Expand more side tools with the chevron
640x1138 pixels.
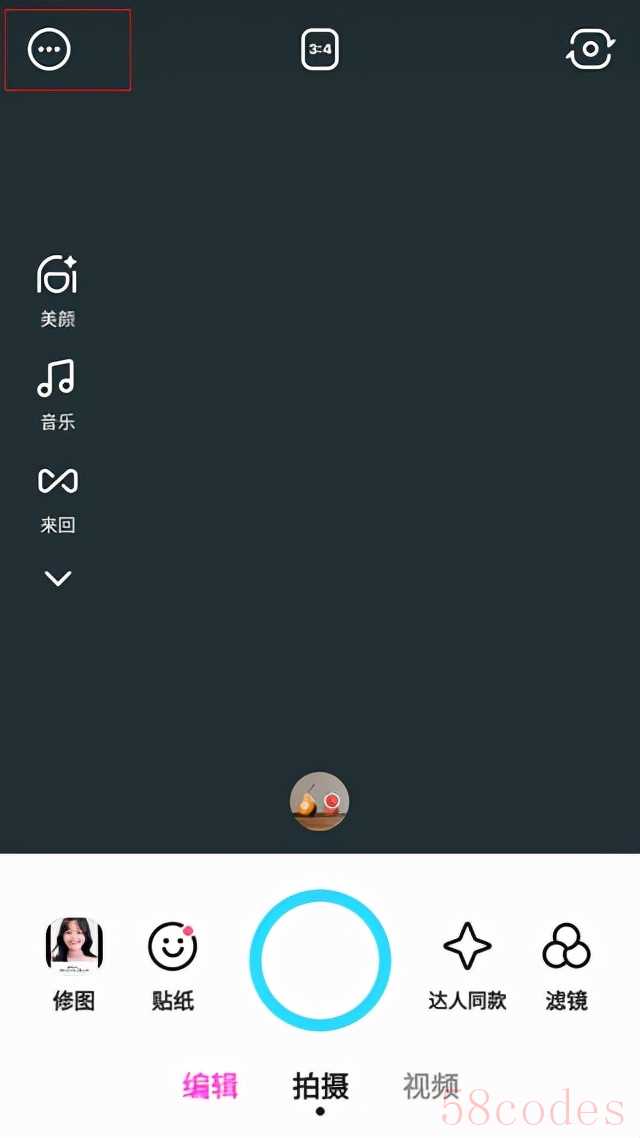(x=57, y=578)
